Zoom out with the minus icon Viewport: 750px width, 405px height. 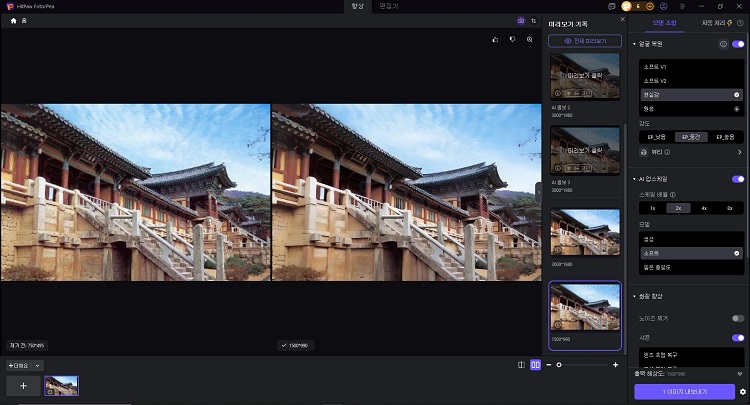click(549, 365)
